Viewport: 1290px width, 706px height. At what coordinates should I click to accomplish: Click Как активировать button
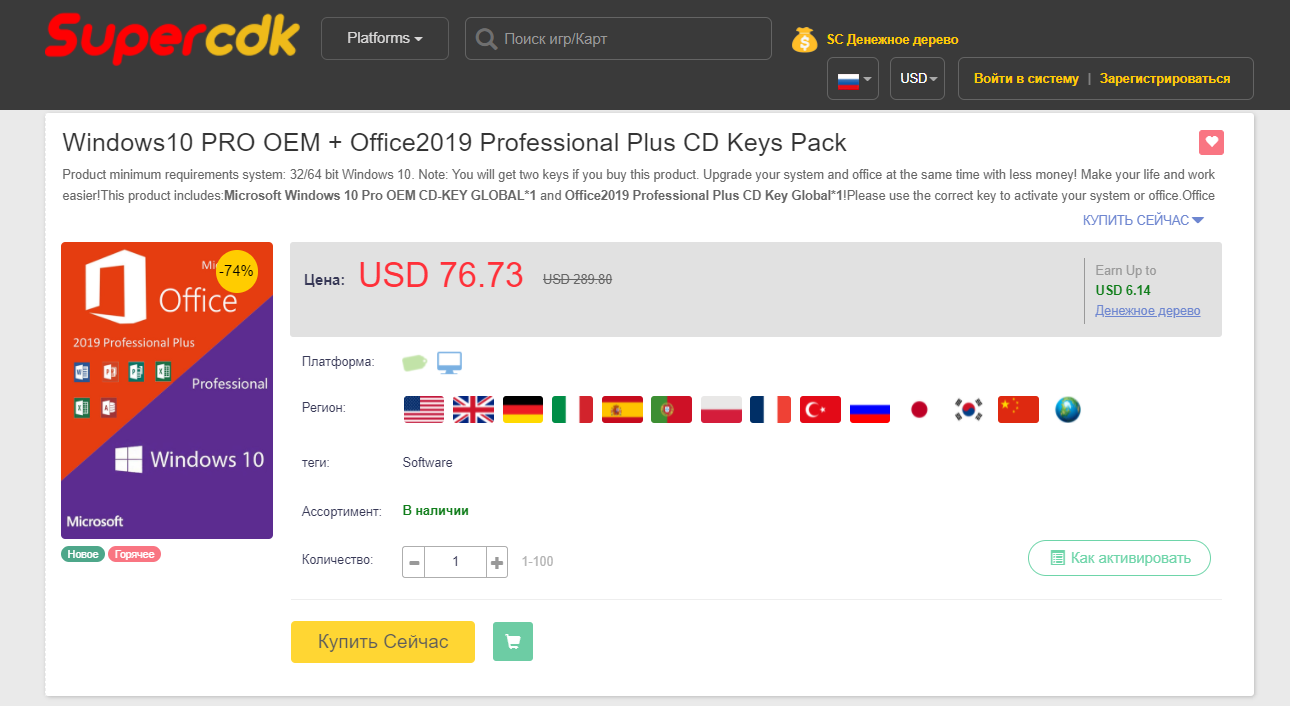tap(1119, 558)
